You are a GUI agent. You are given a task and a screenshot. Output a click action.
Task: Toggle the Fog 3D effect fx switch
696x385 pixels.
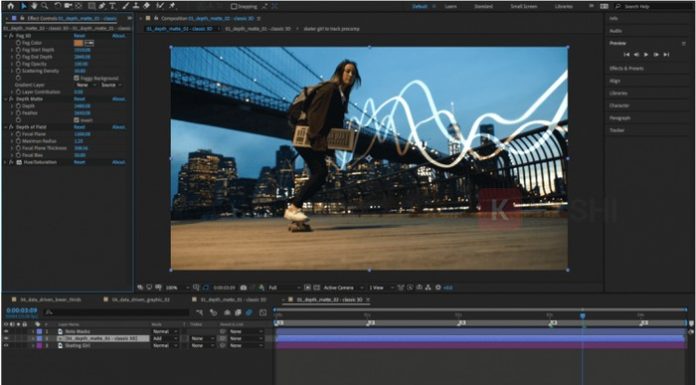[11, 36]
